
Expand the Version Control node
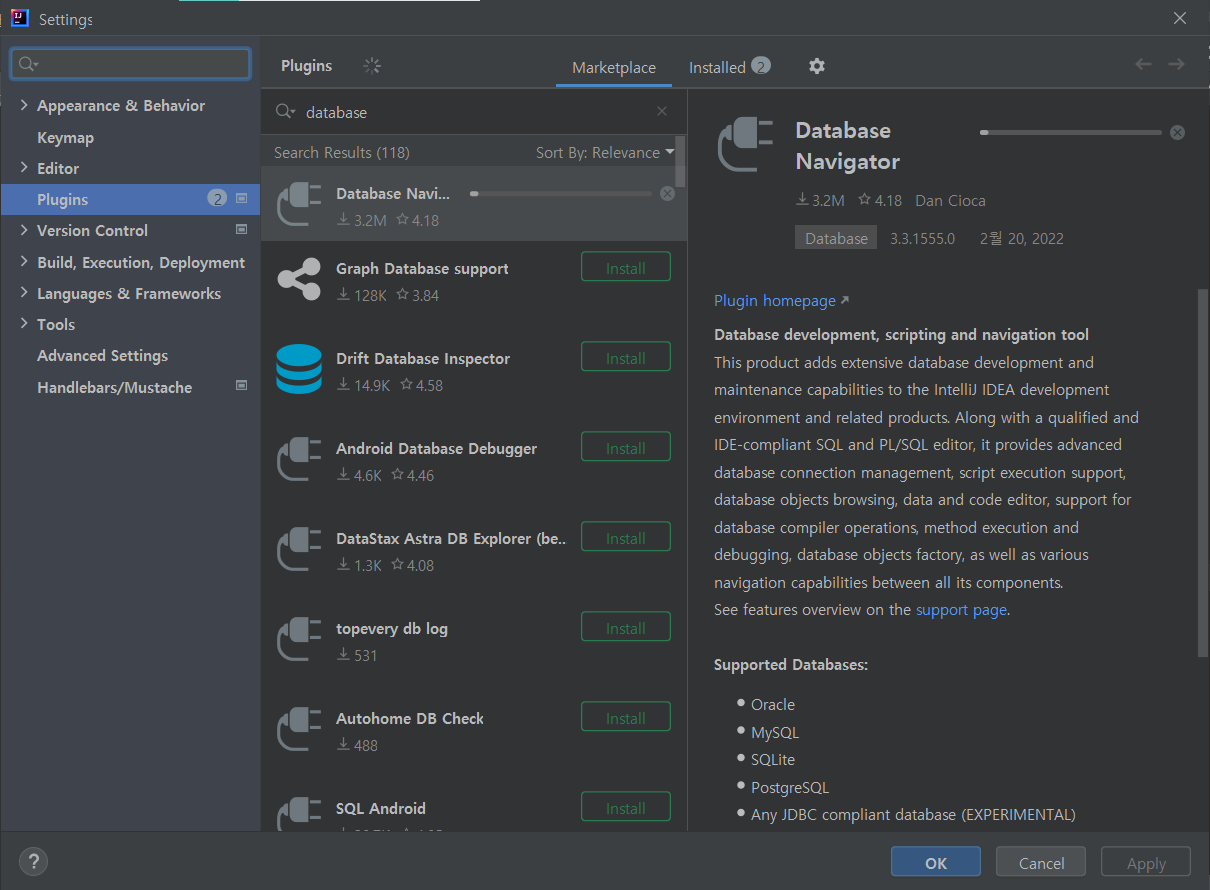point(24,230)
